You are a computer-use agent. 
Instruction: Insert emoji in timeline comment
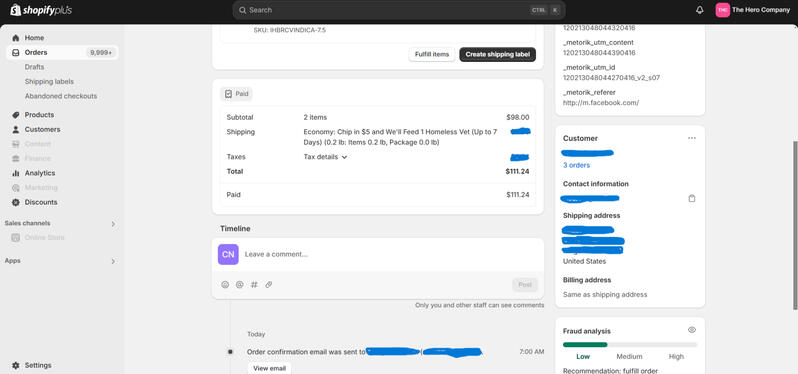(x=225, y=285)
